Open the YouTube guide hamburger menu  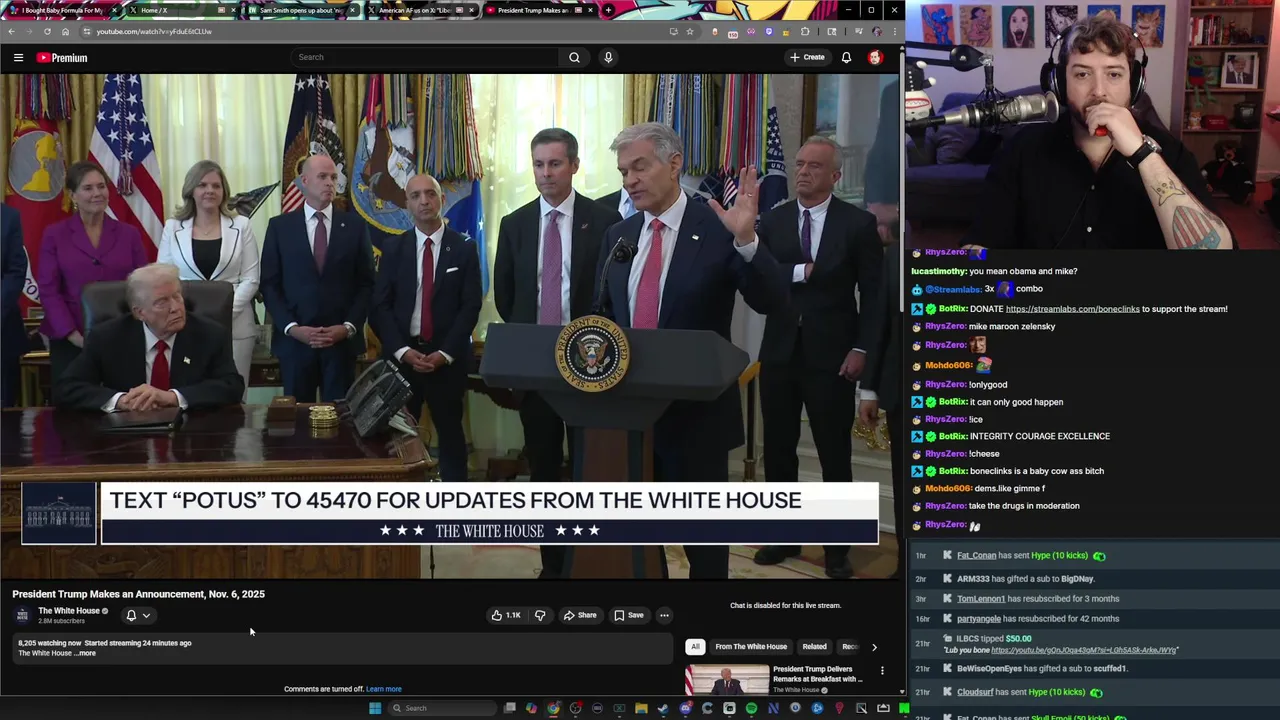click(18, 58)
